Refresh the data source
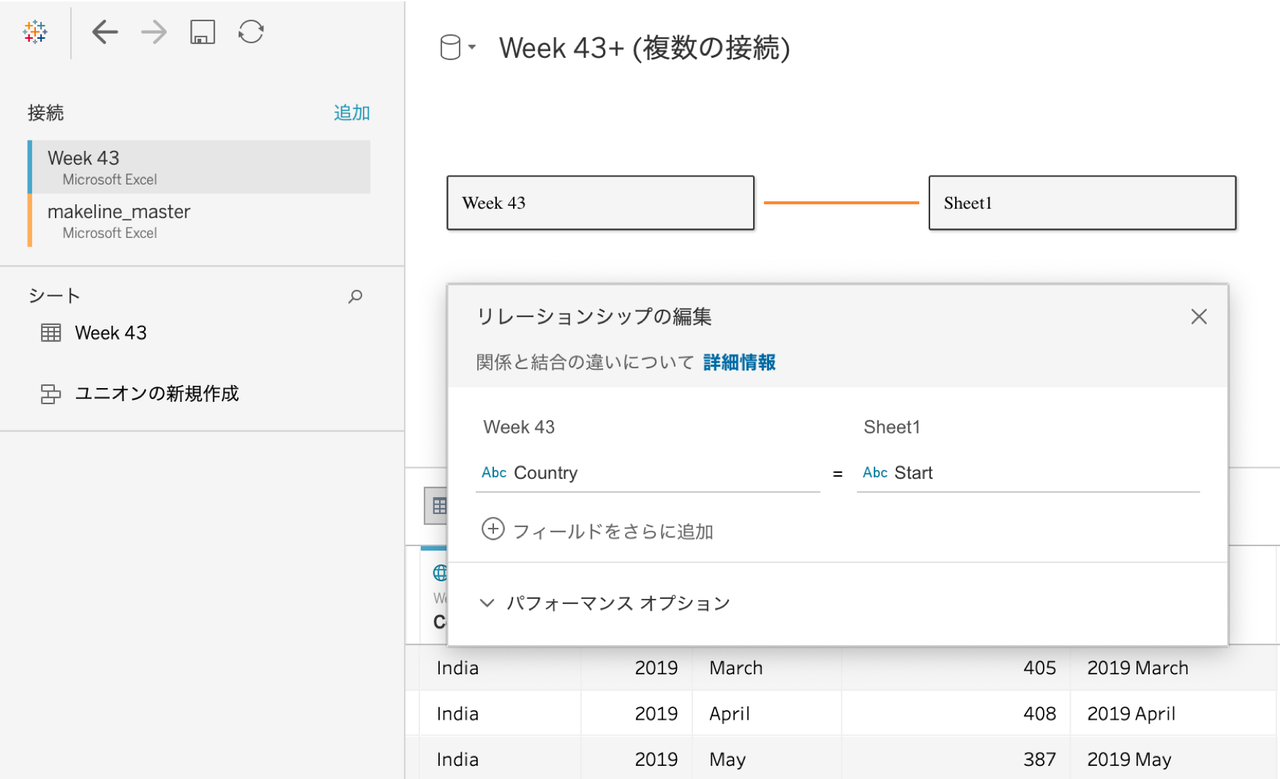This screenshot has width=1280, height=779. [x=251, y=32]
